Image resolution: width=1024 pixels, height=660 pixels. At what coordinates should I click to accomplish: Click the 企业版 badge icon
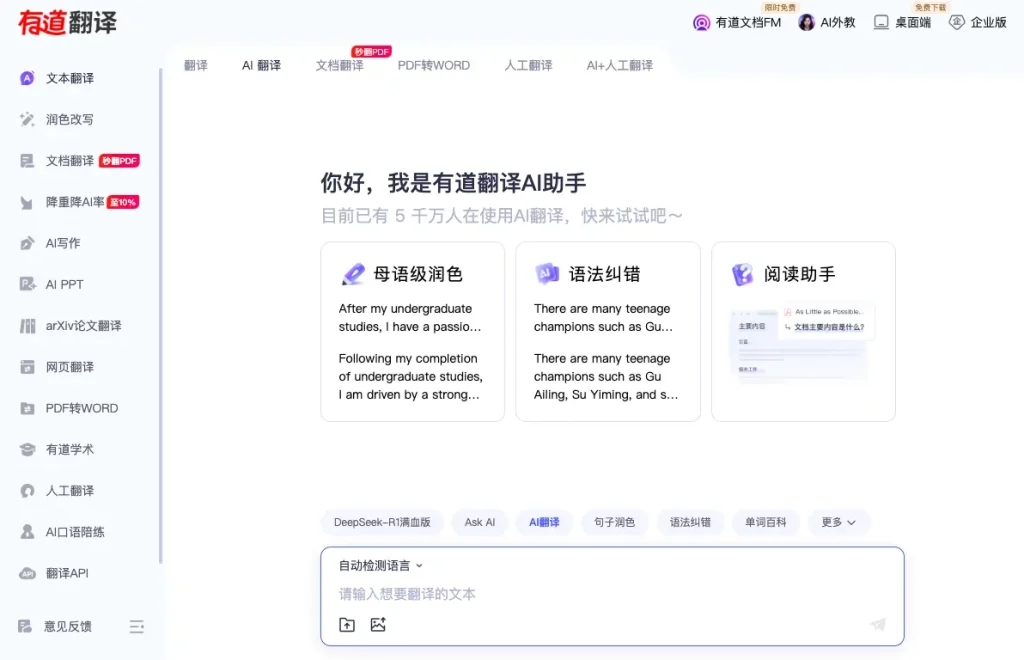tap(956, 23)
